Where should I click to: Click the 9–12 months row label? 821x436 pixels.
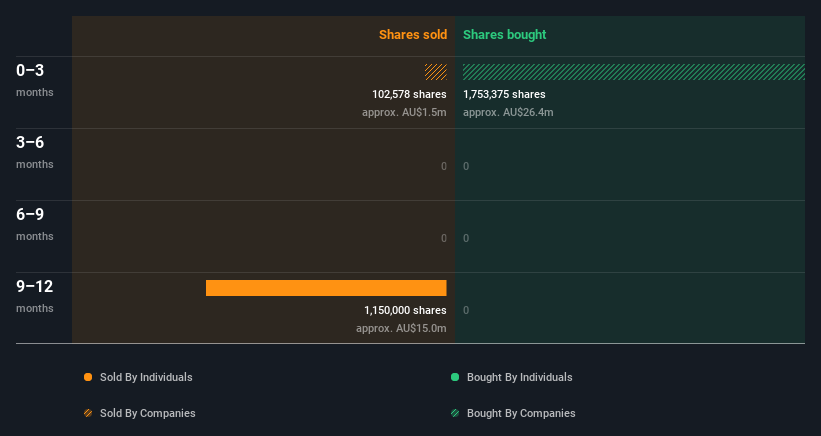coord(35,296)
